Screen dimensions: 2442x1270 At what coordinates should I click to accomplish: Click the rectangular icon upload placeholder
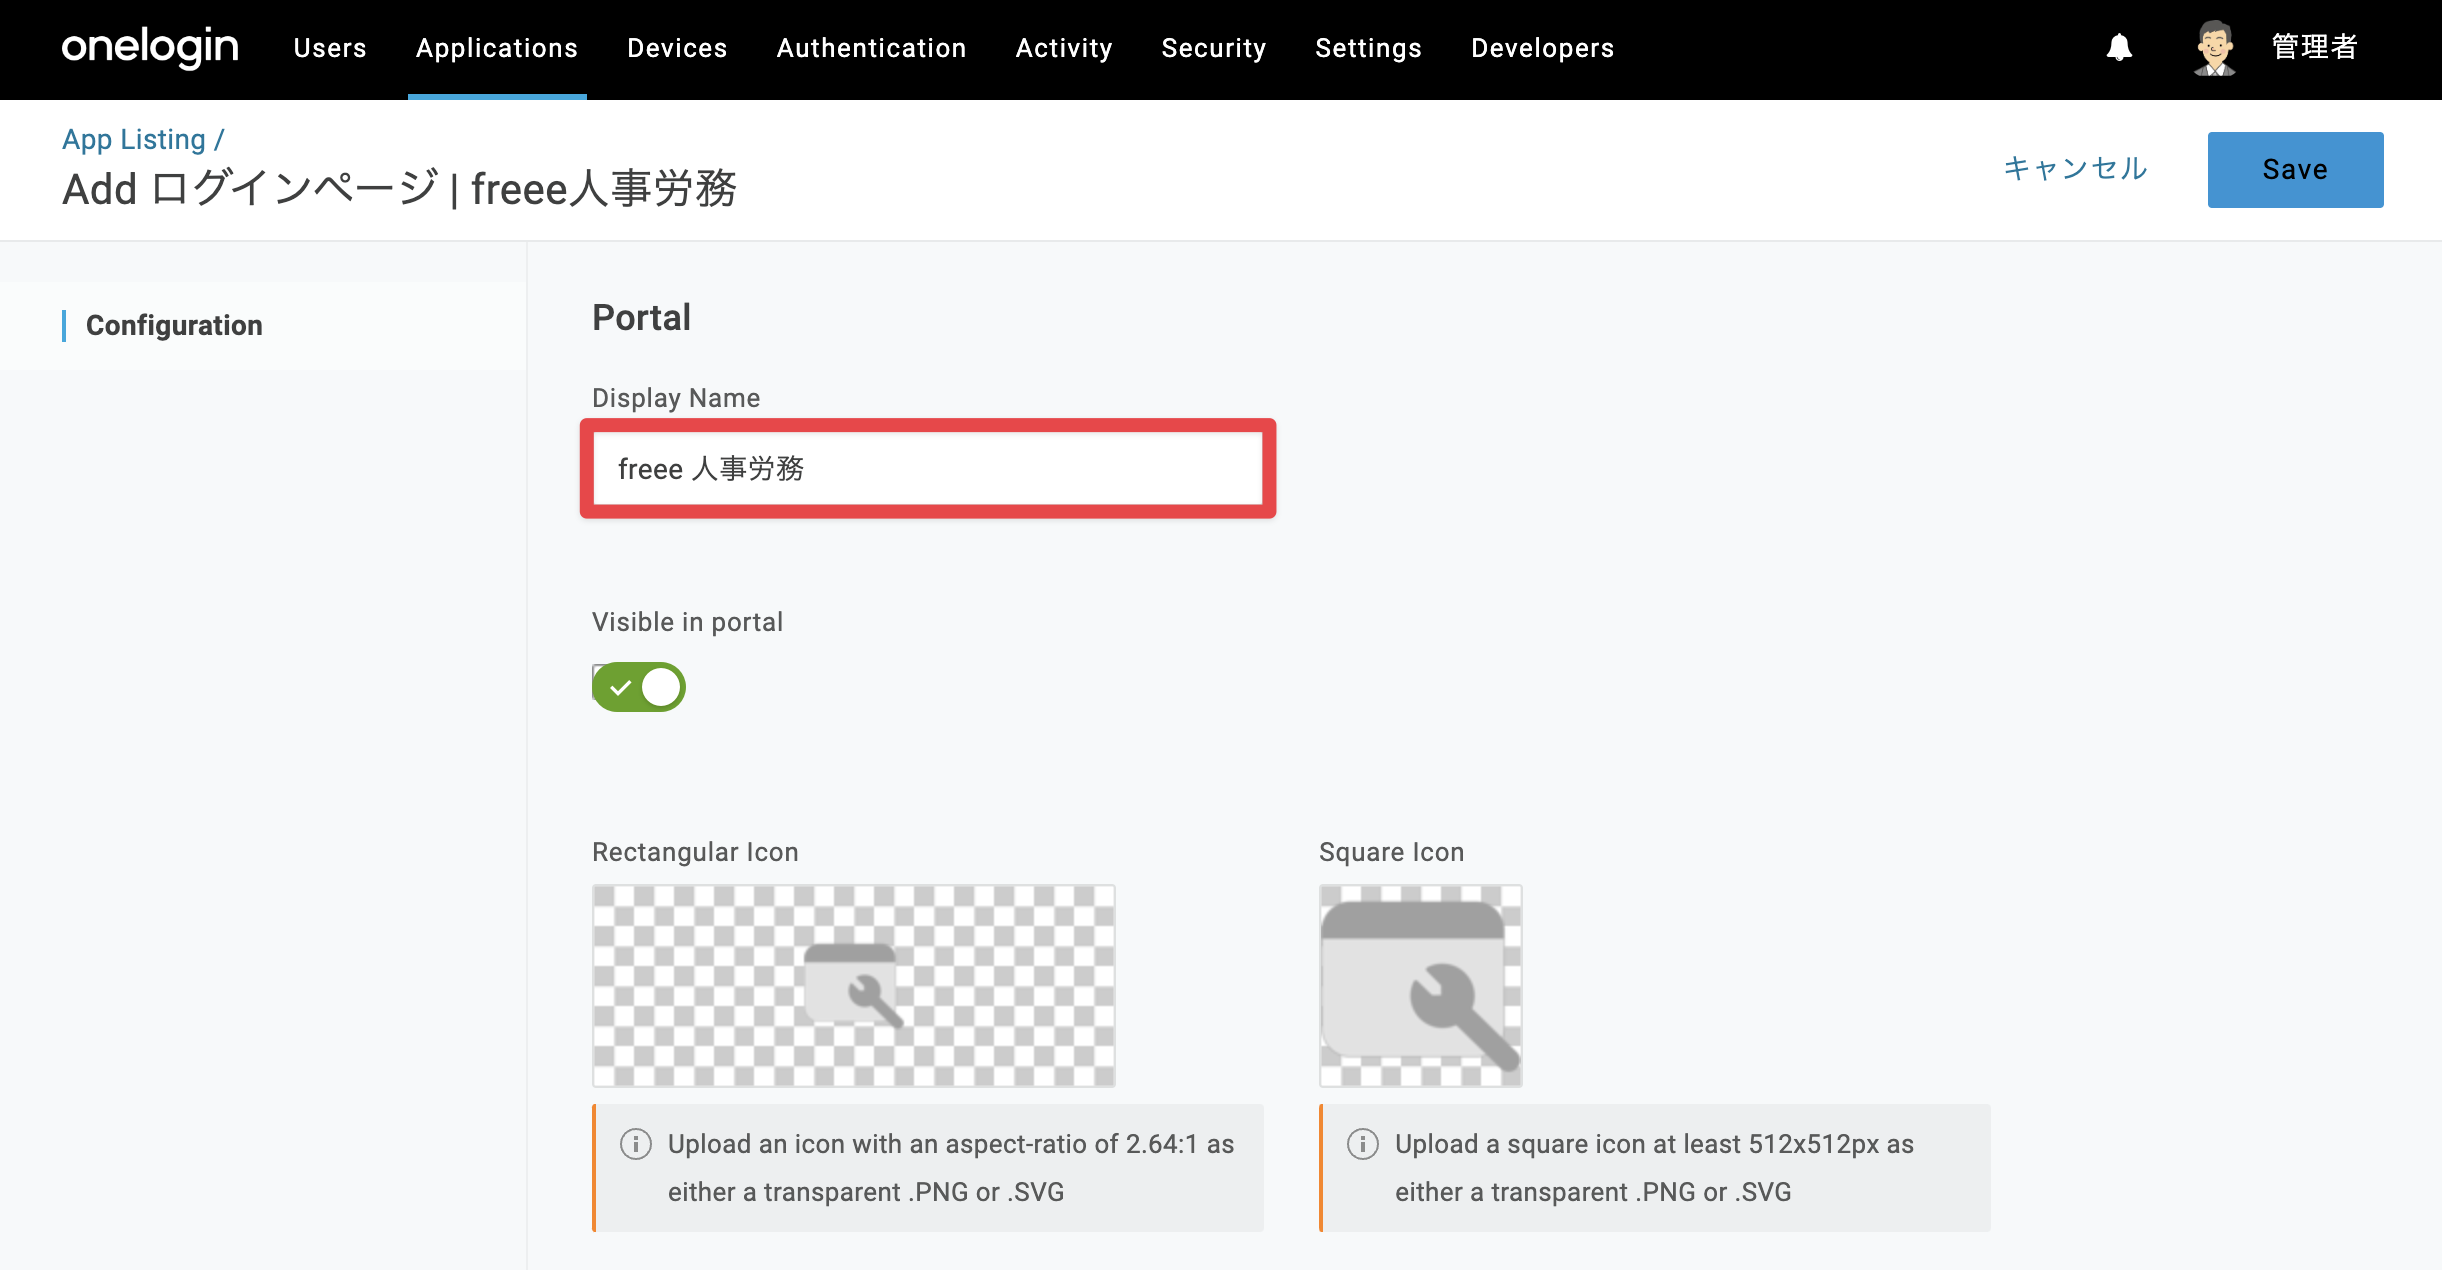854,986
